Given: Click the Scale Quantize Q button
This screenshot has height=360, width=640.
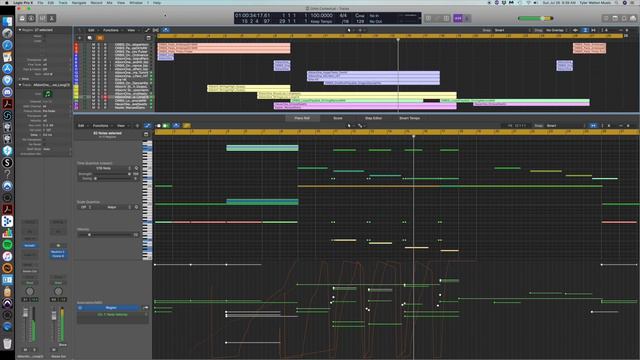Looking at the screenshot, I should [136, 207].
